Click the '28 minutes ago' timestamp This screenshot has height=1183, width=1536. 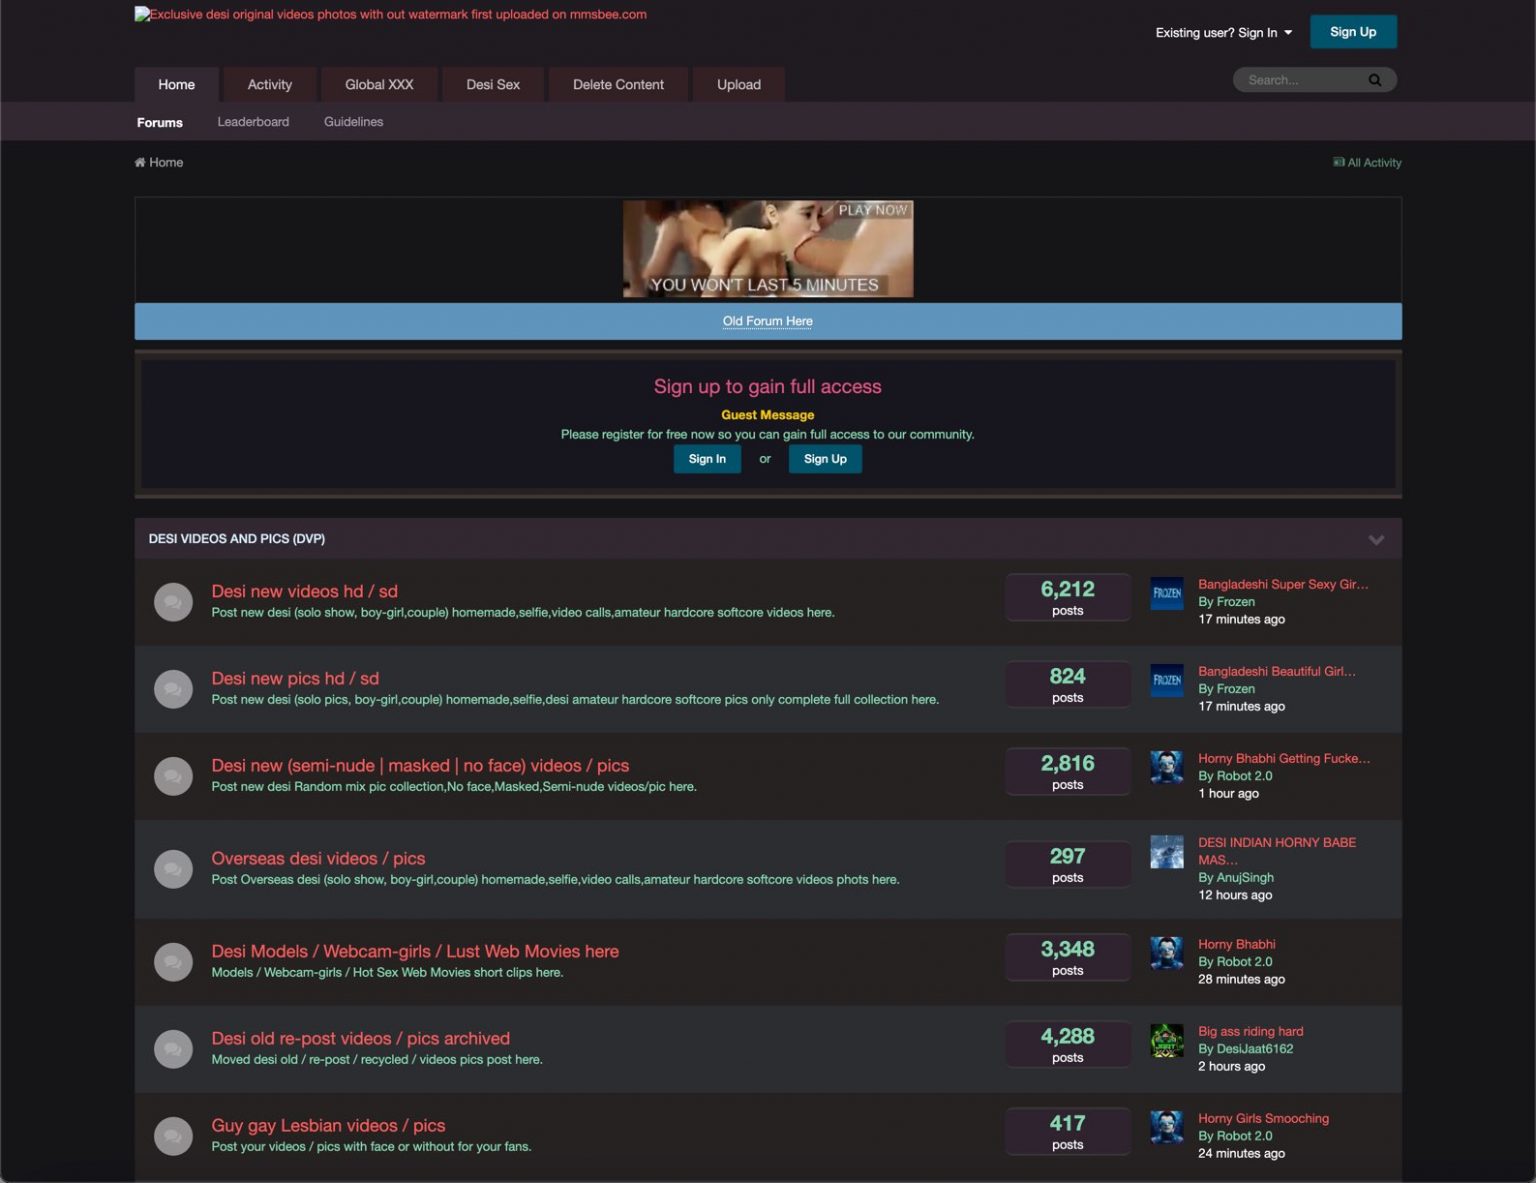[x=1241, y=980]
